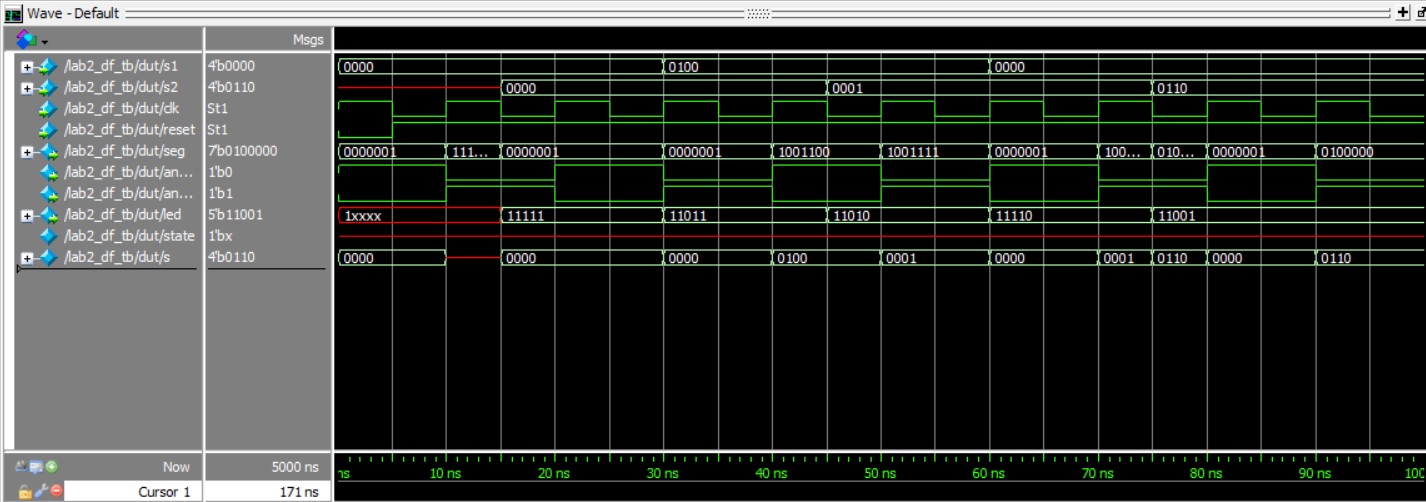Click the 171 ns cursor time value
This screenshot has height=502, width=1426.
point(268,491)
